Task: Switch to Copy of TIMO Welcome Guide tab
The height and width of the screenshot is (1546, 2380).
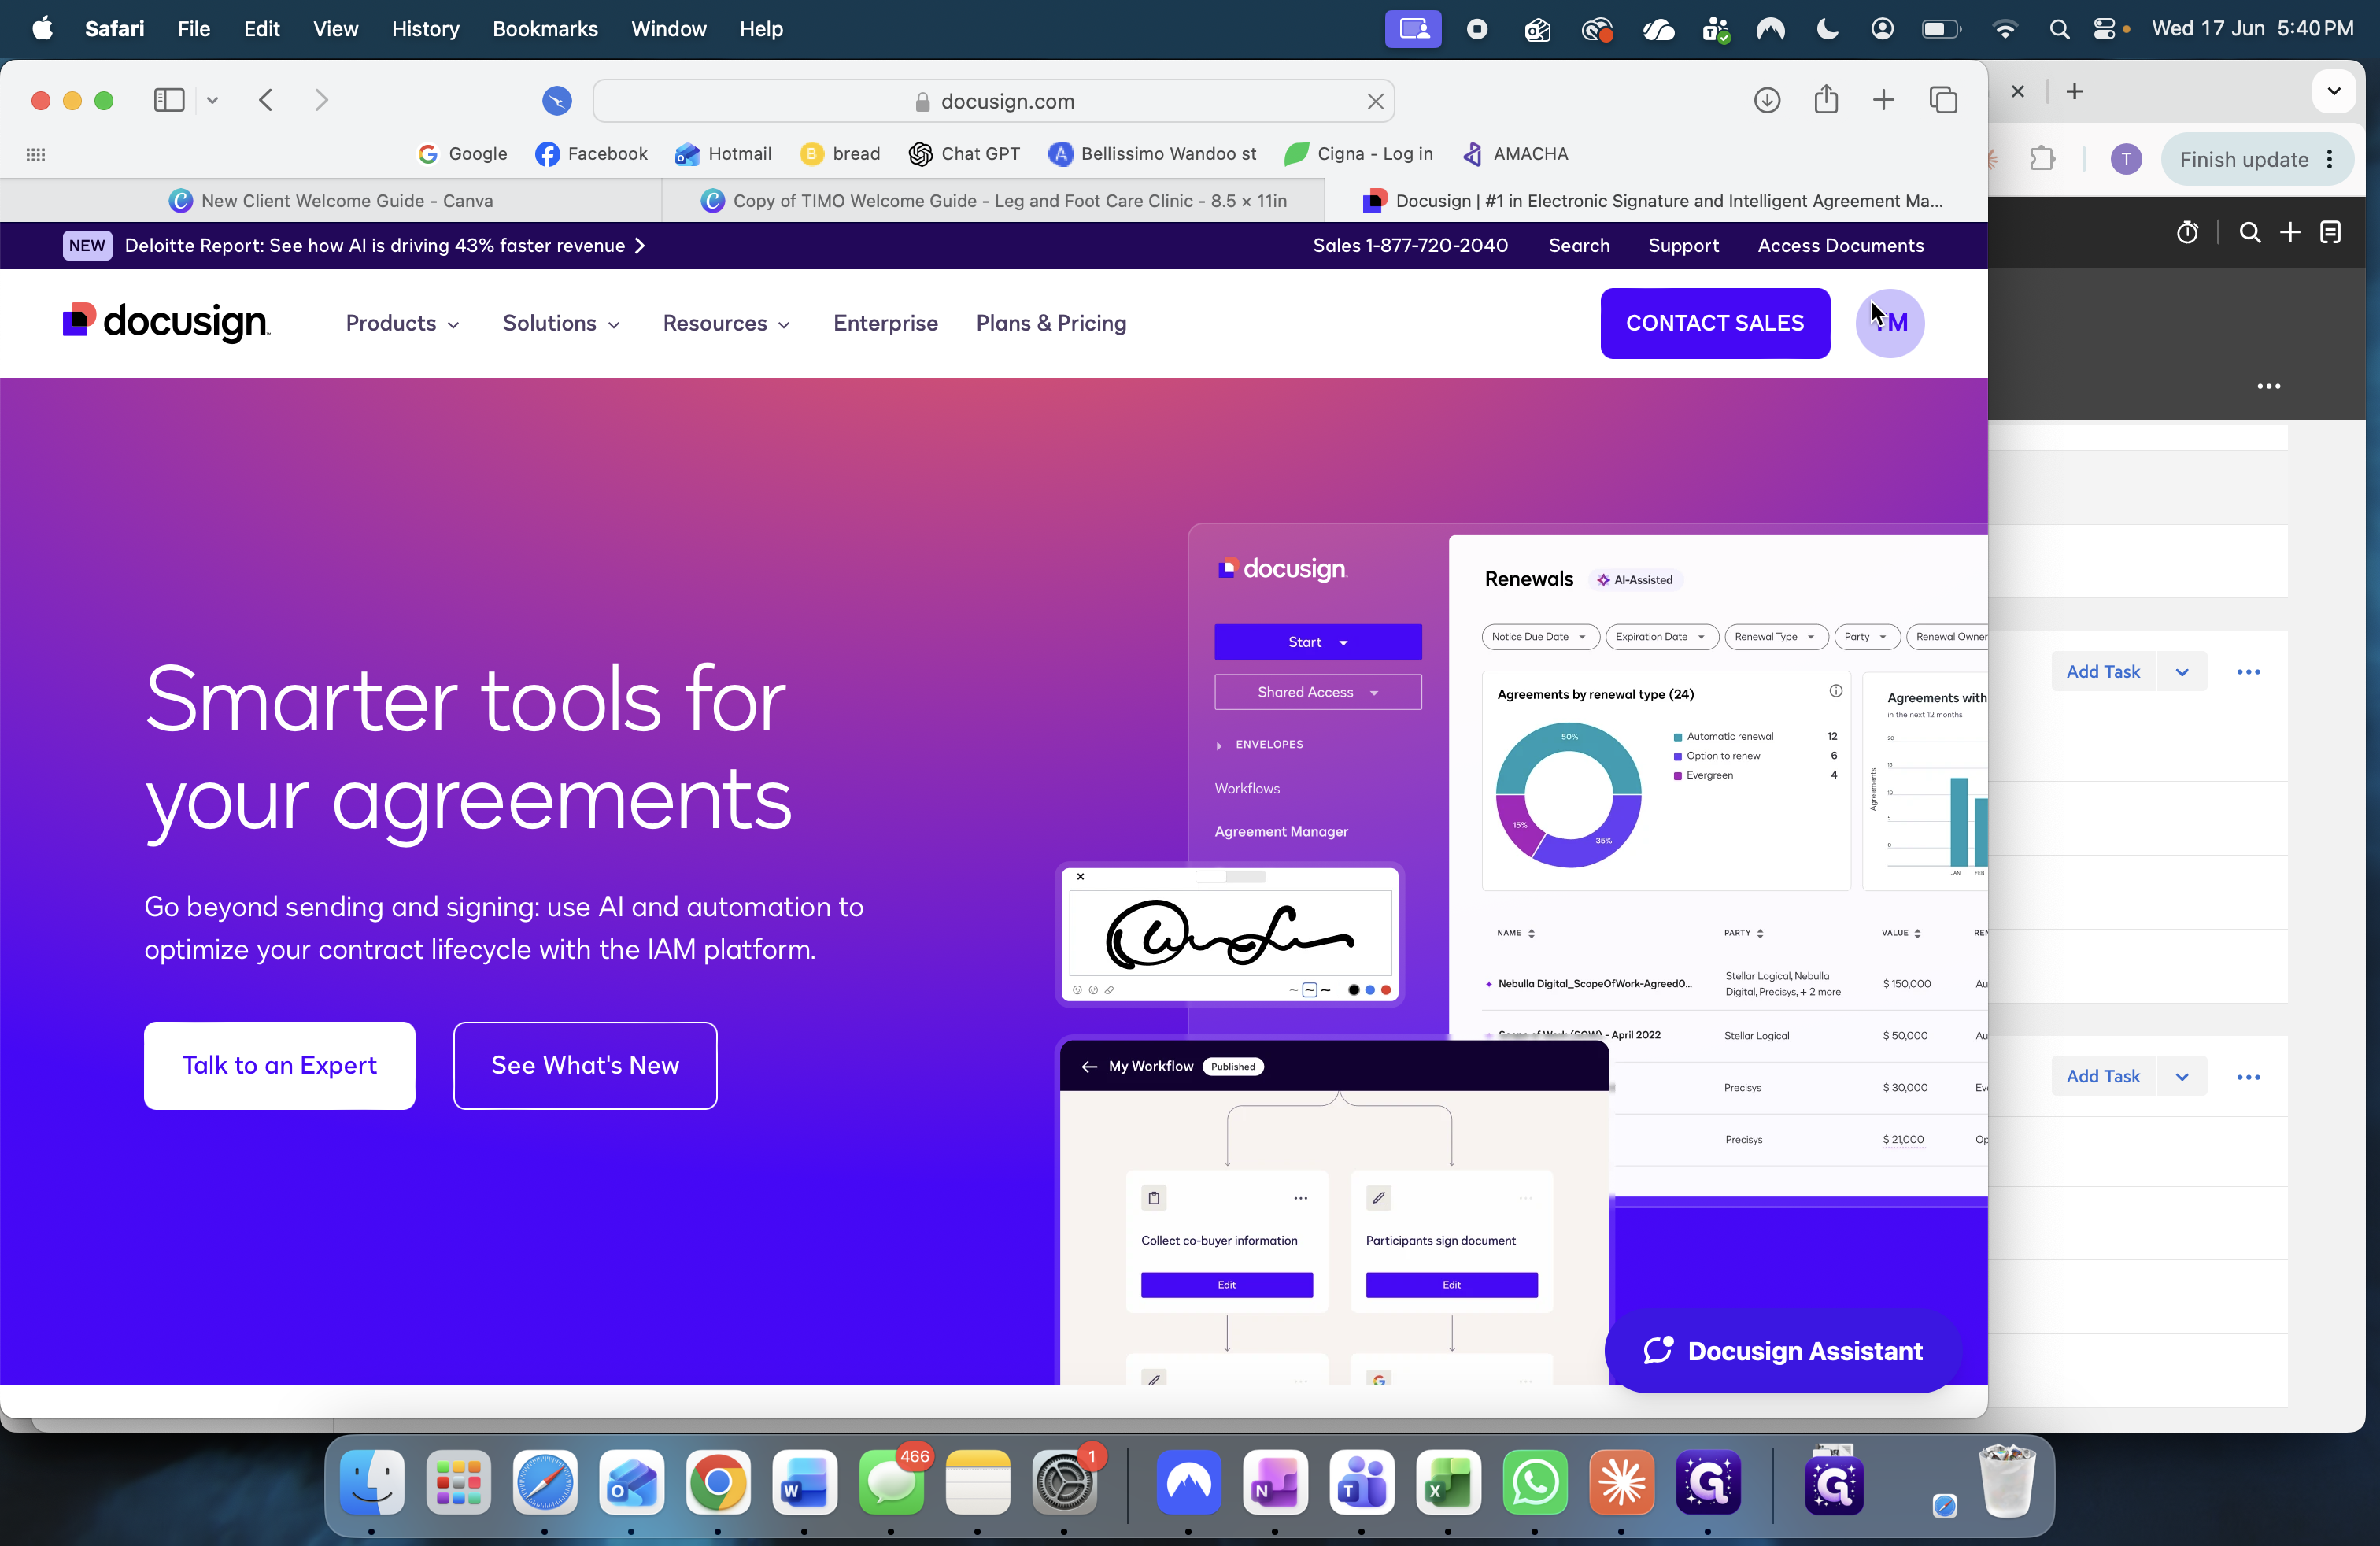Action: (994, 201)
